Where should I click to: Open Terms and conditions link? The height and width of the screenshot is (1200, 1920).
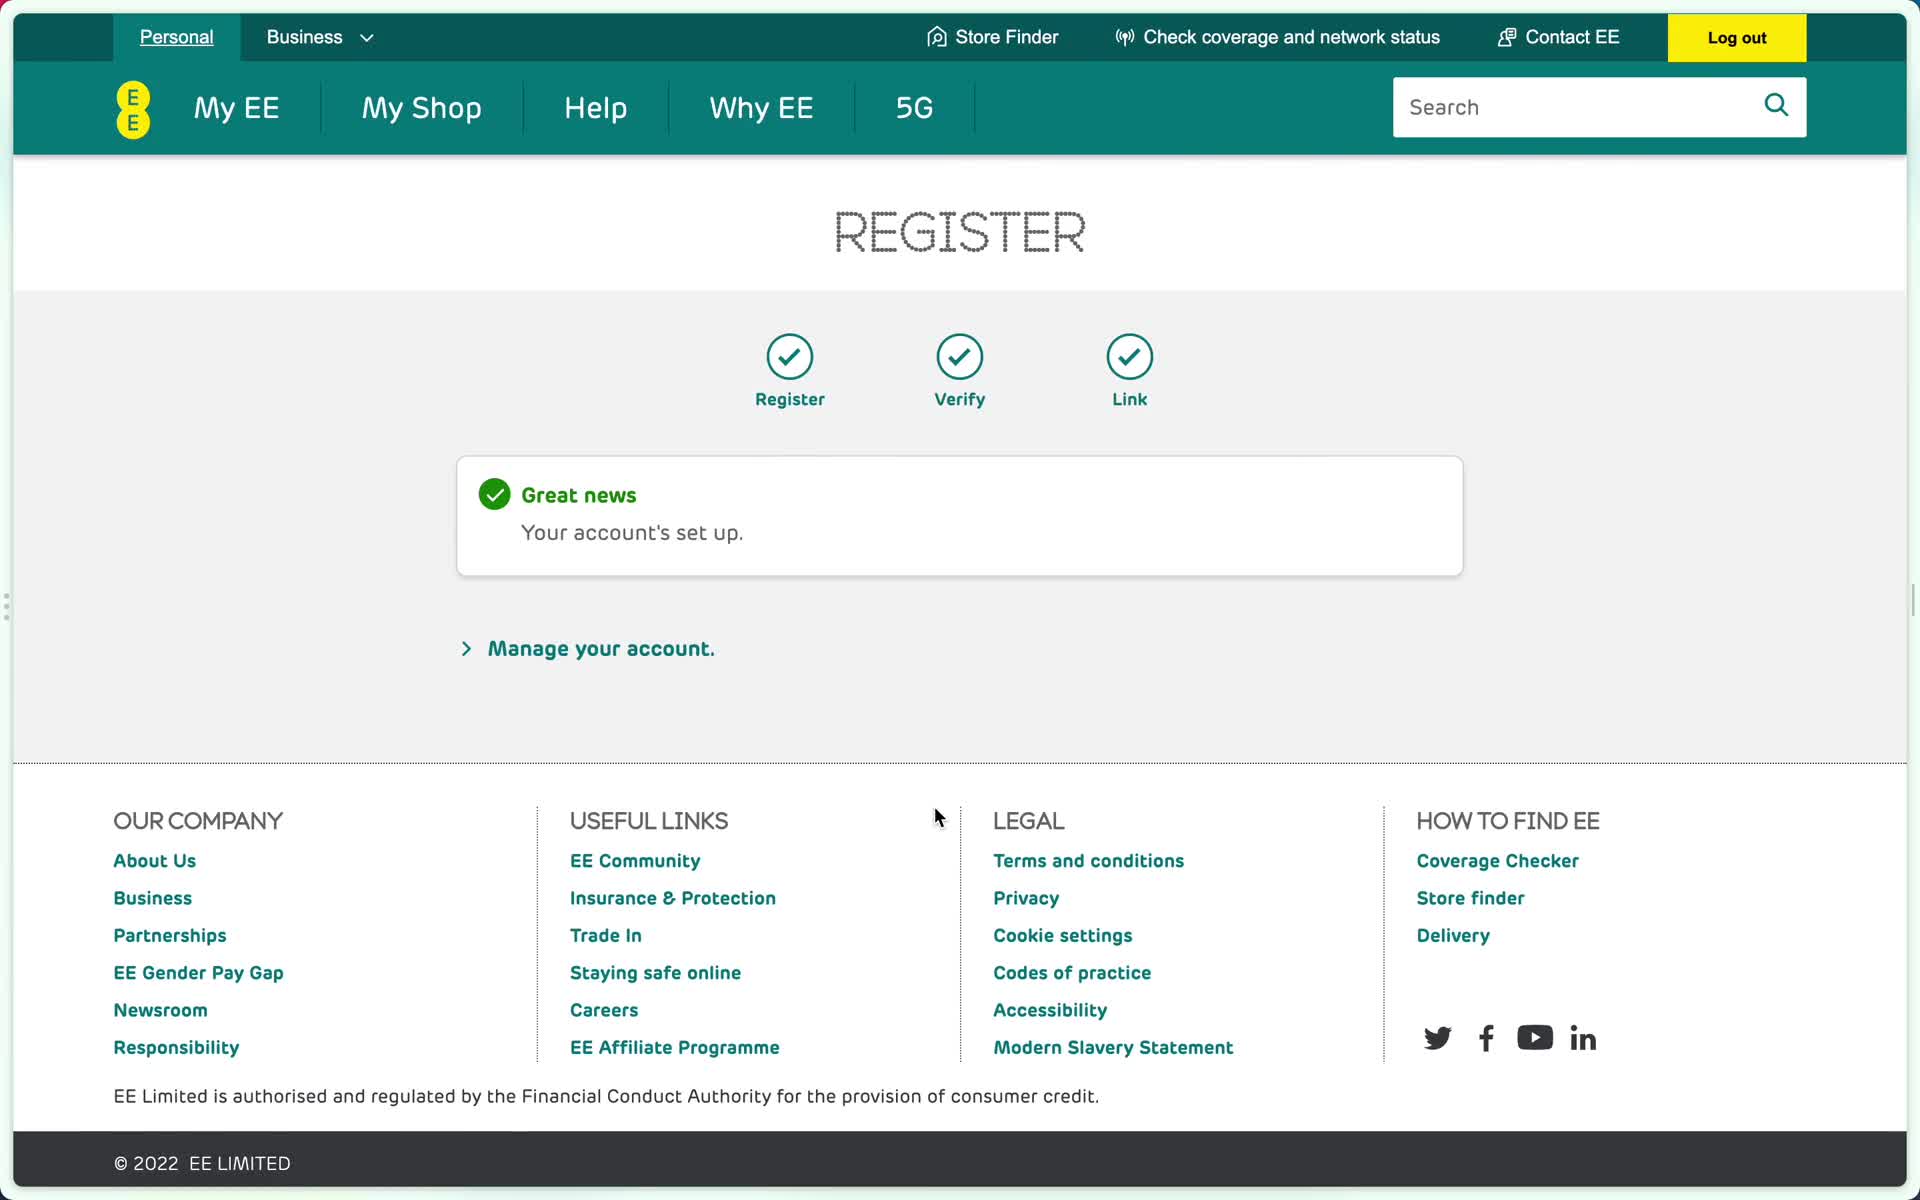tap(1088, 861)
